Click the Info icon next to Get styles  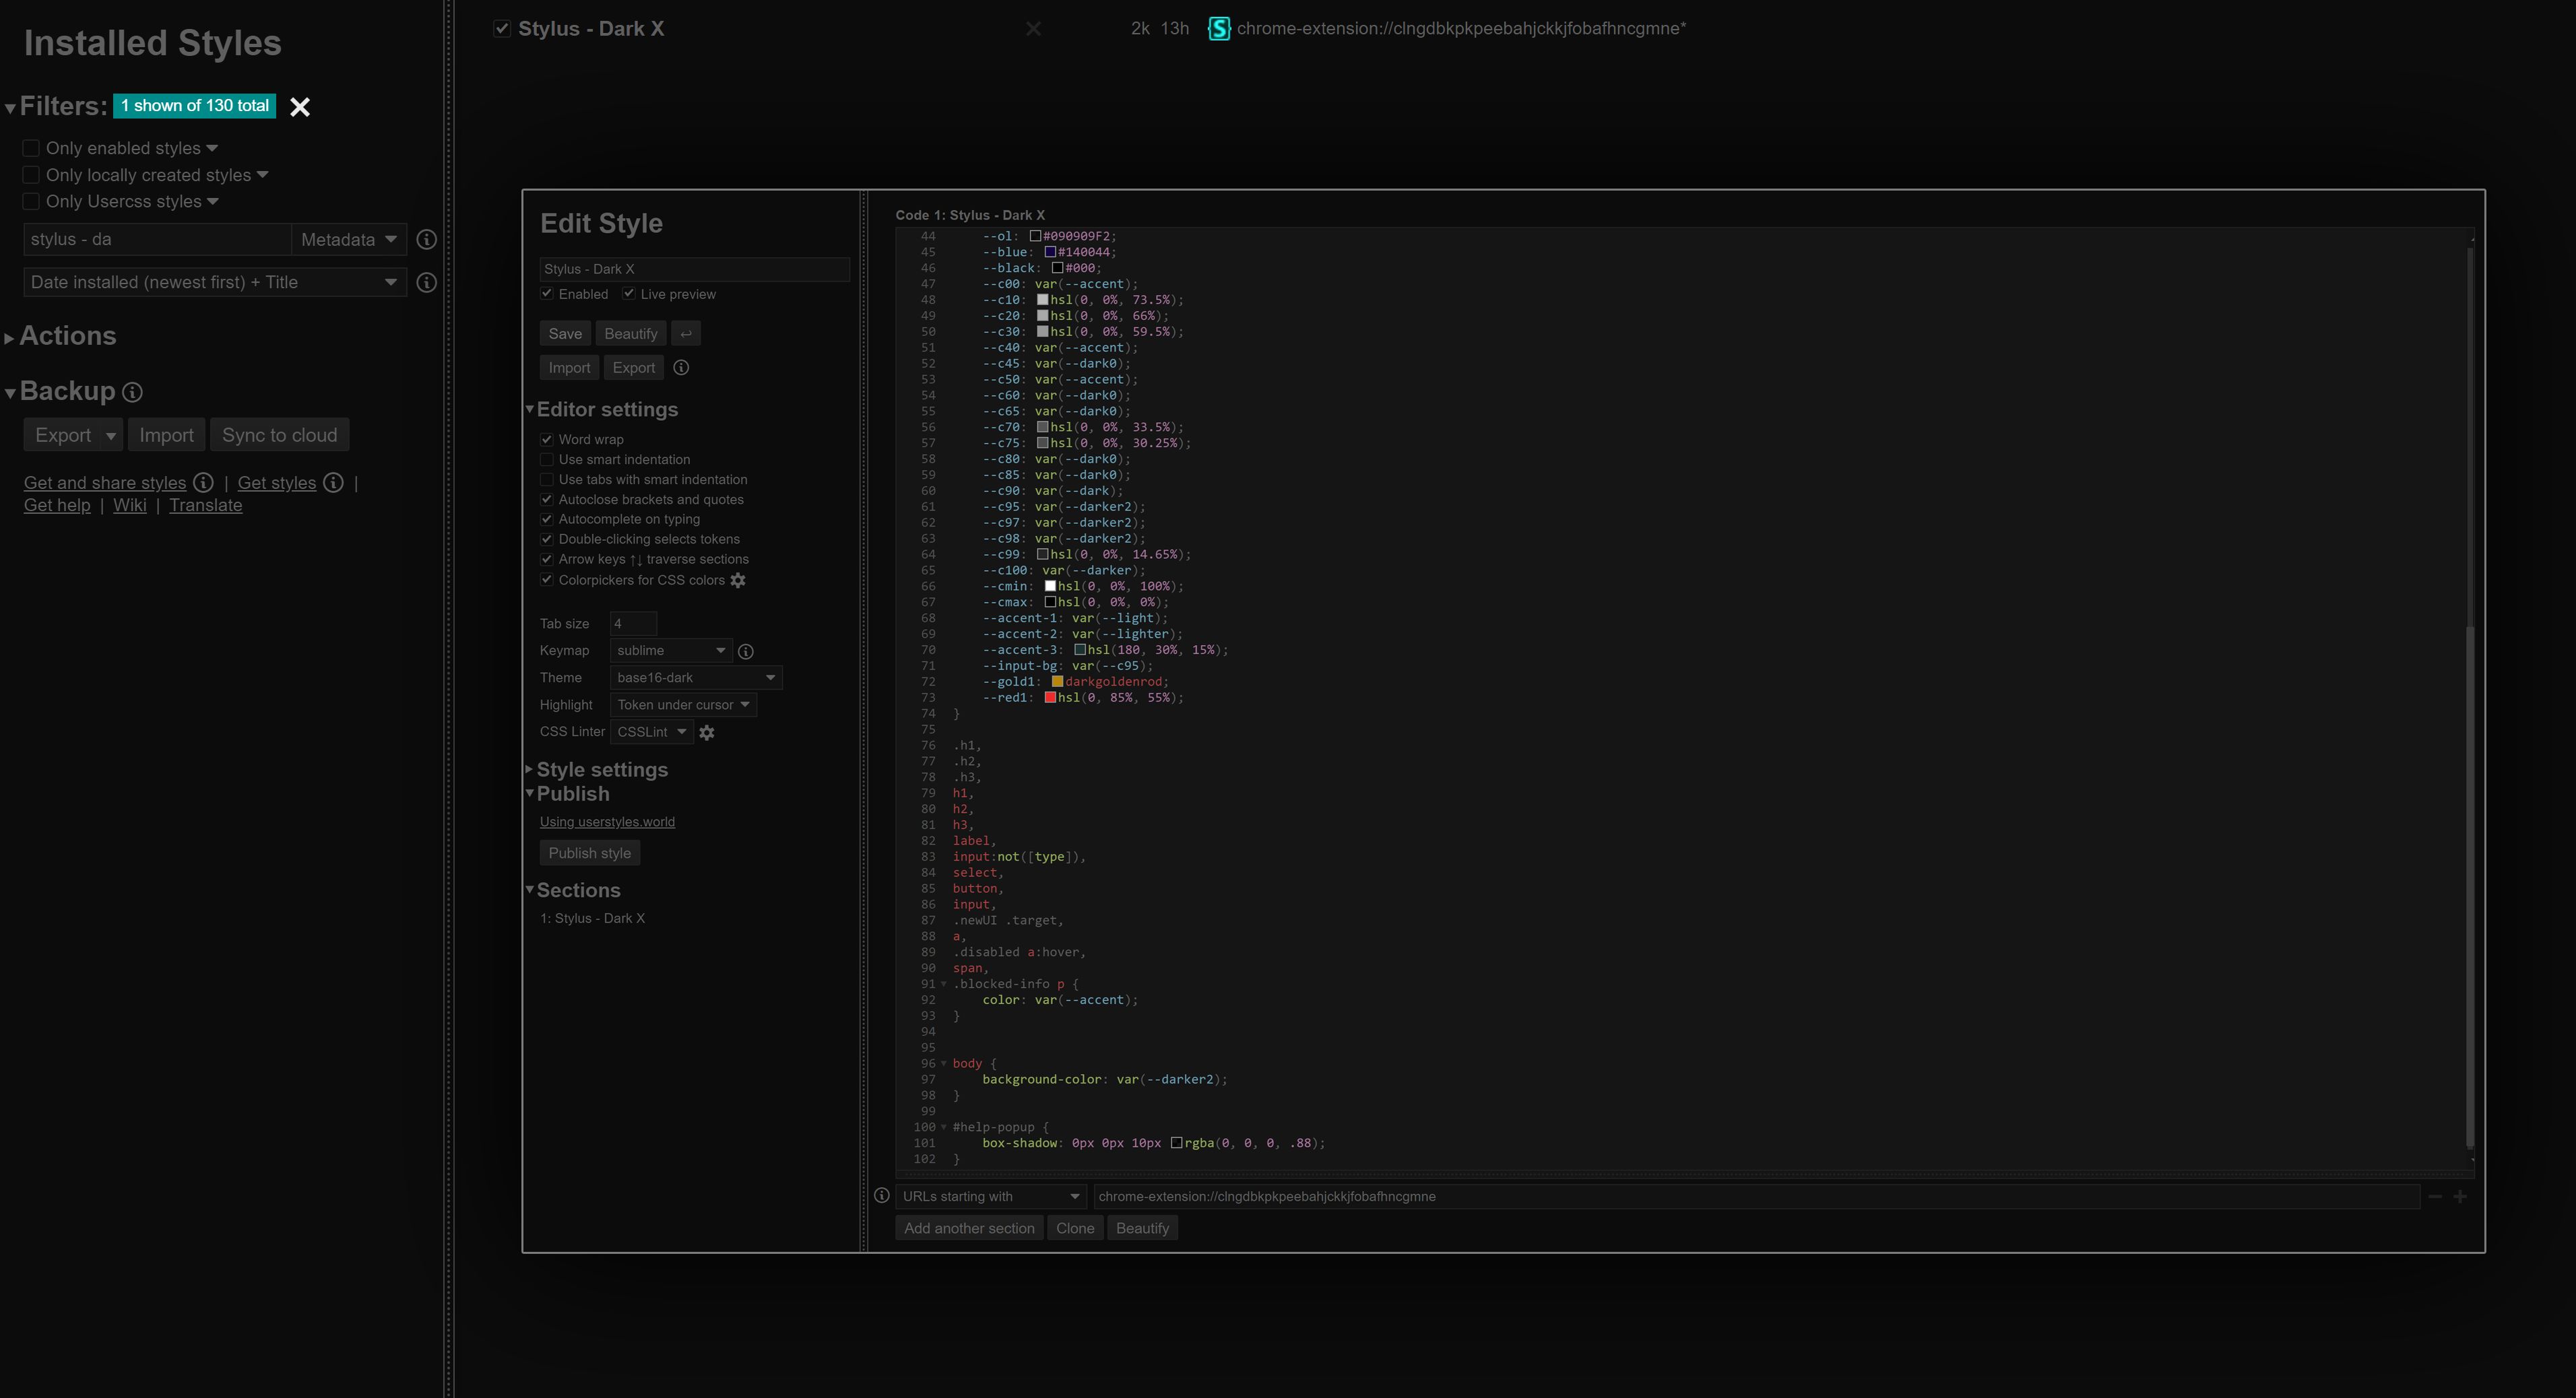331,482
